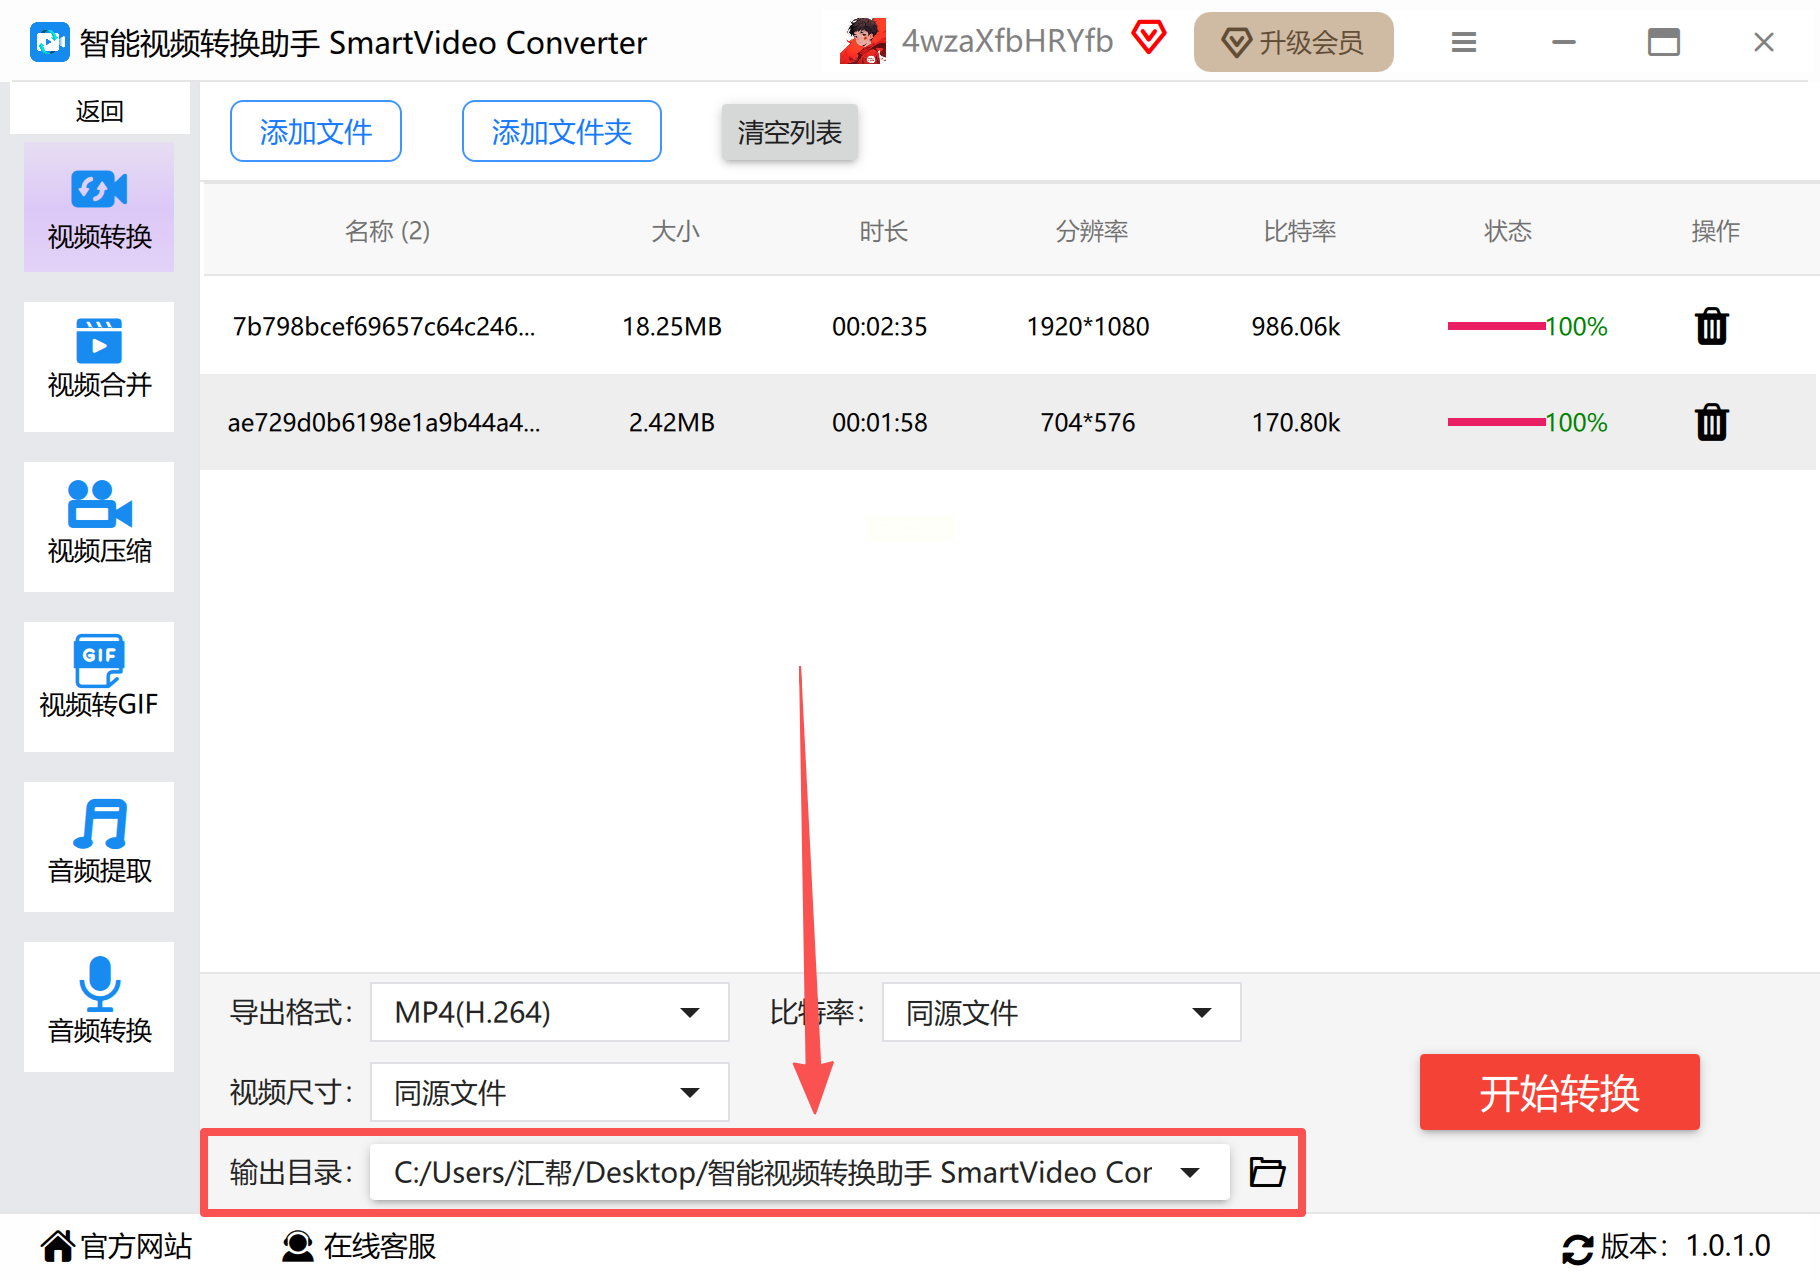This screenshot has width=1820, height=1280.
Task: Click the 170.80k bitrate cell
Action: pyautogui.click(x=1296, y=422)
